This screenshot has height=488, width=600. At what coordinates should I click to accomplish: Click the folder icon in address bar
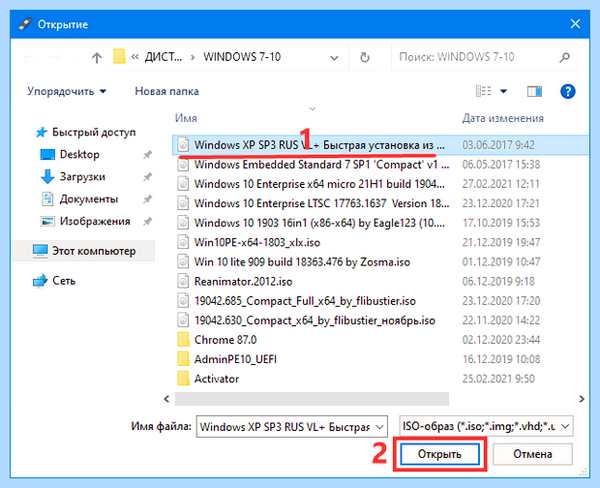click(x=119, y=57)
